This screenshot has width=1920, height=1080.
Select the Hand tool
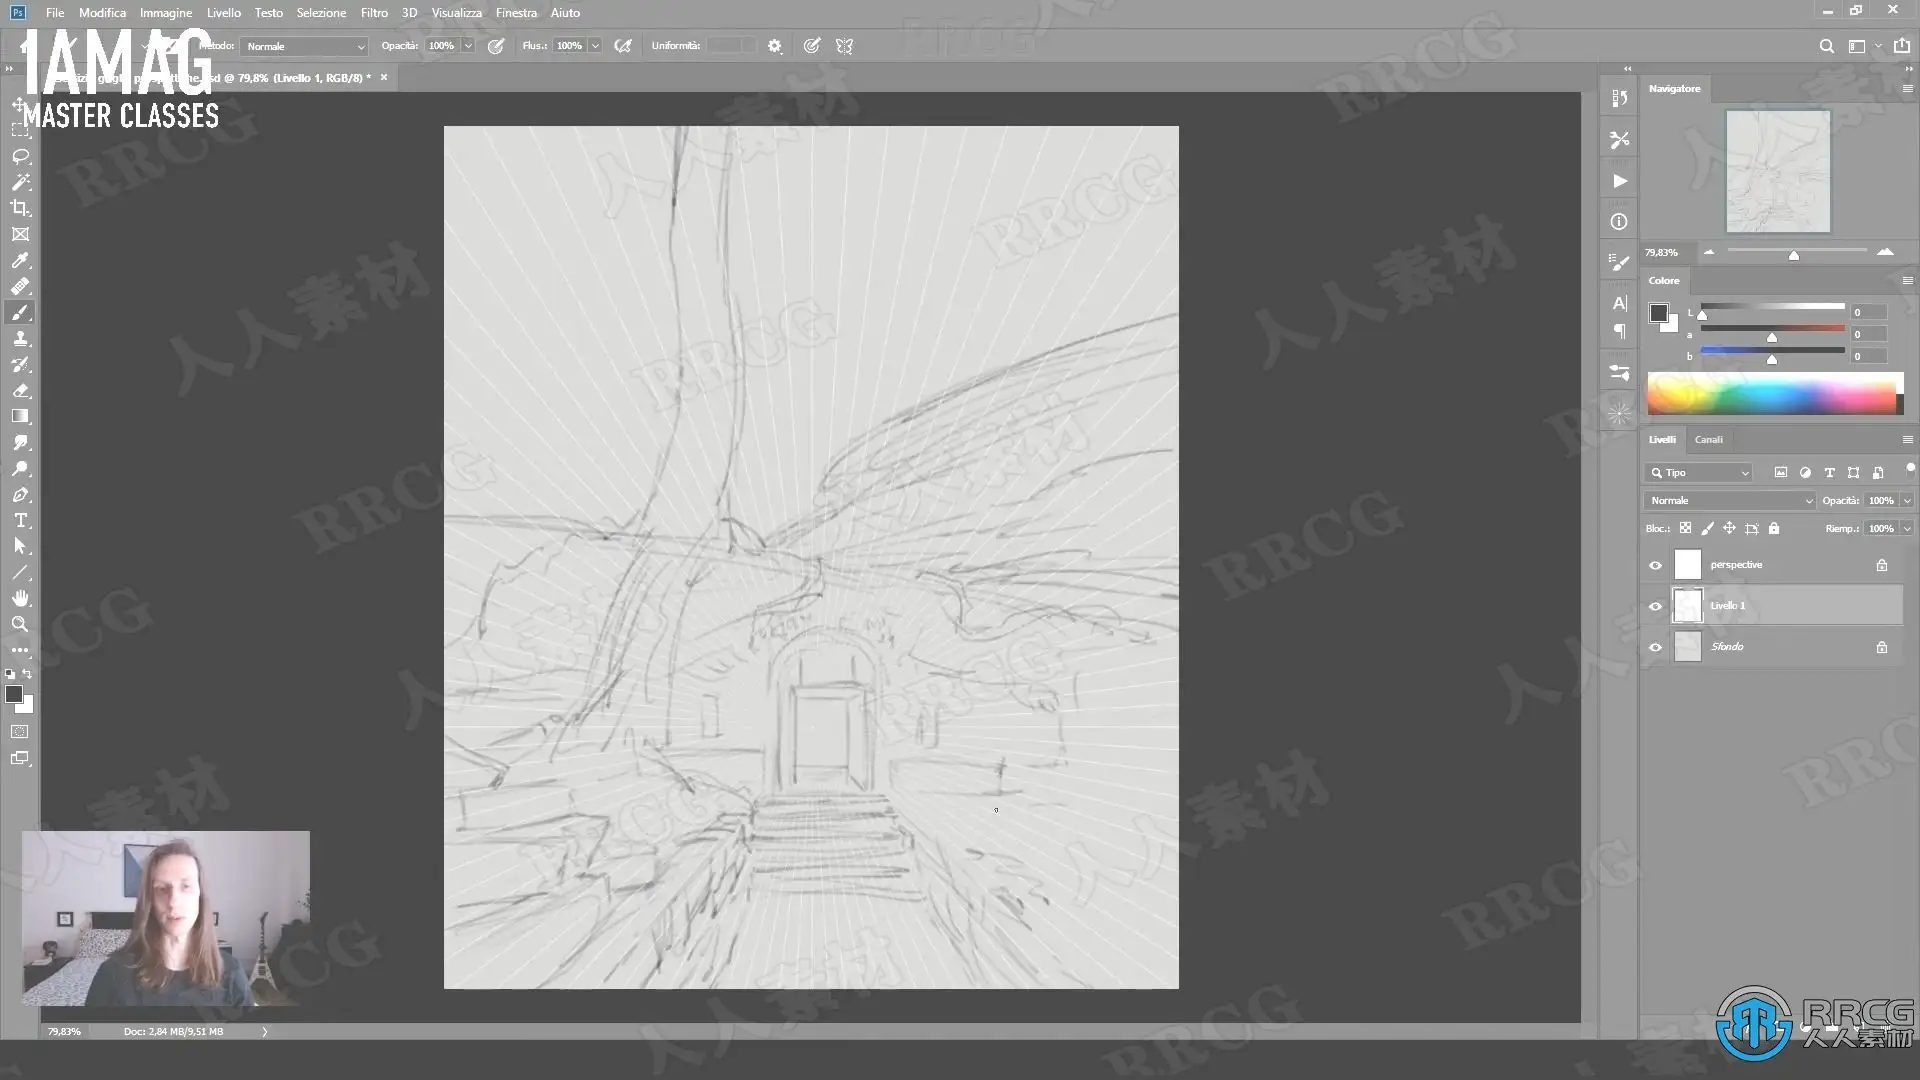[x=20, y=598]
